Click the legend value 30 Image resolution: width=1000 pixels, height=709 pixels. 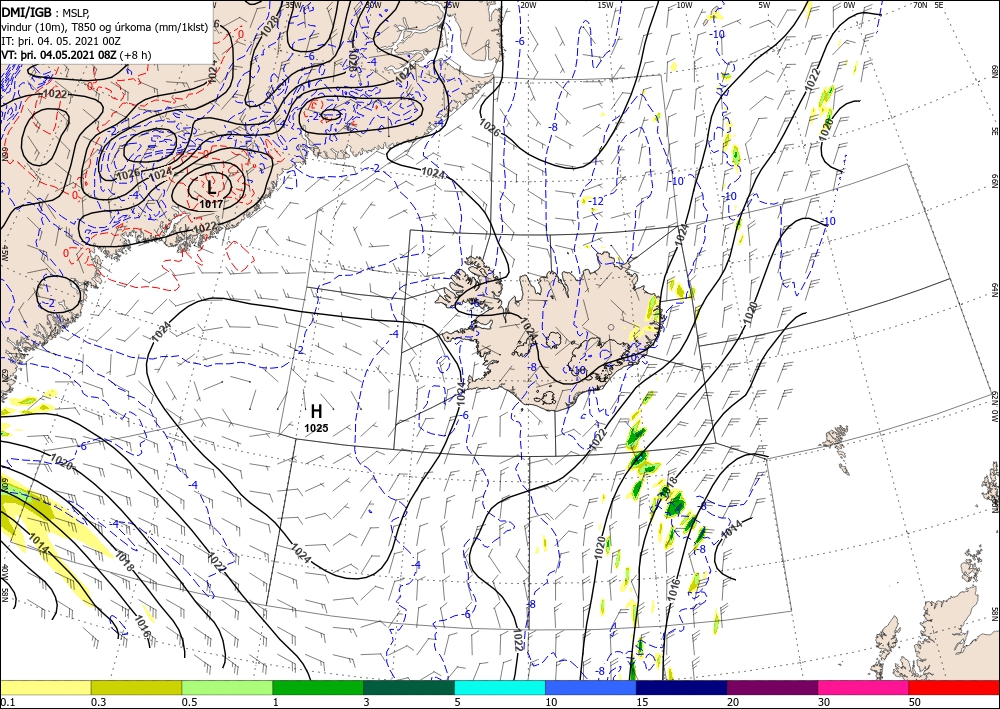click(824, 702)
